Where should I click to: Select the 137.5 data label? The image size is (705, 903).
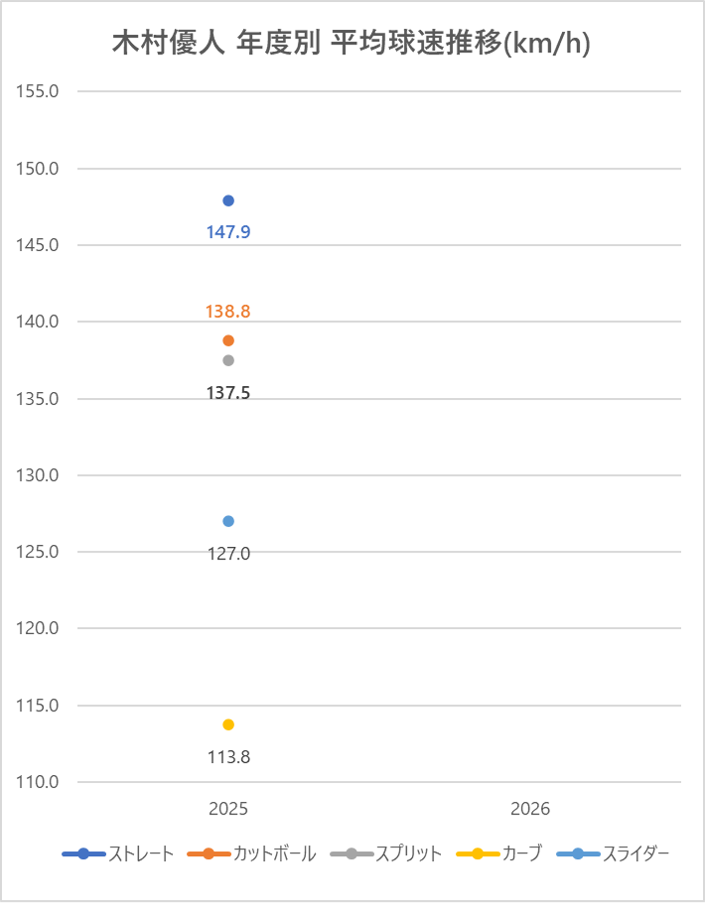[228, 393]
